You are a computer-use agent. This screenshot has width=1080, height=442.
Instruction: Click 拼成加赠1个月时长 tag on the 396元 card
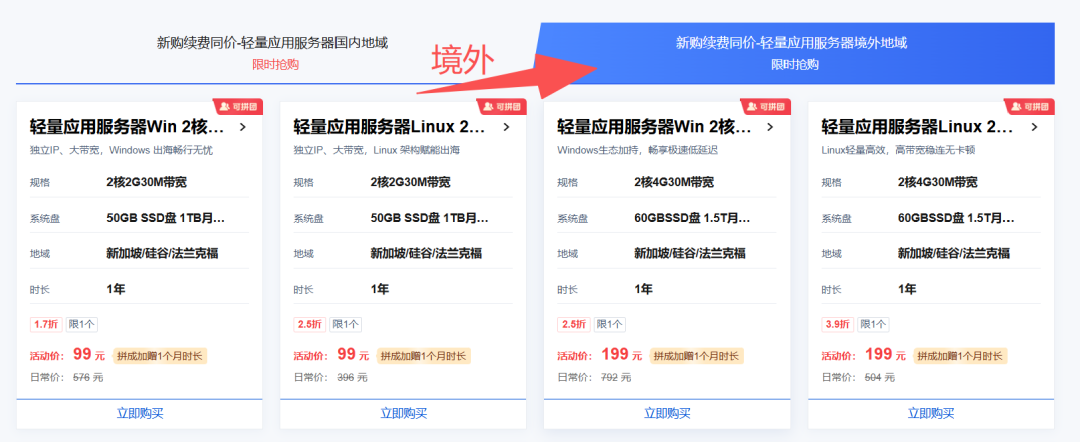tap(424, 356)
